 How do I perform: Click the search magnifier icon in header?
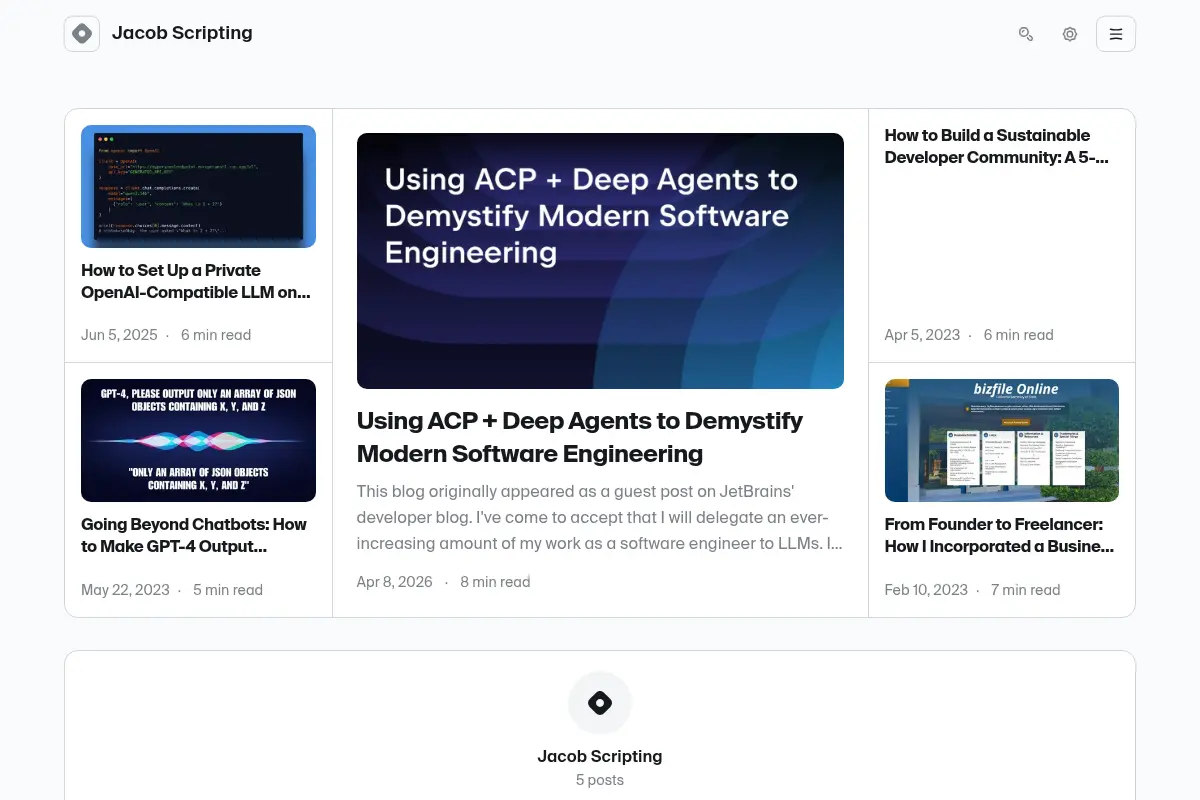[x=1026, y=34]
